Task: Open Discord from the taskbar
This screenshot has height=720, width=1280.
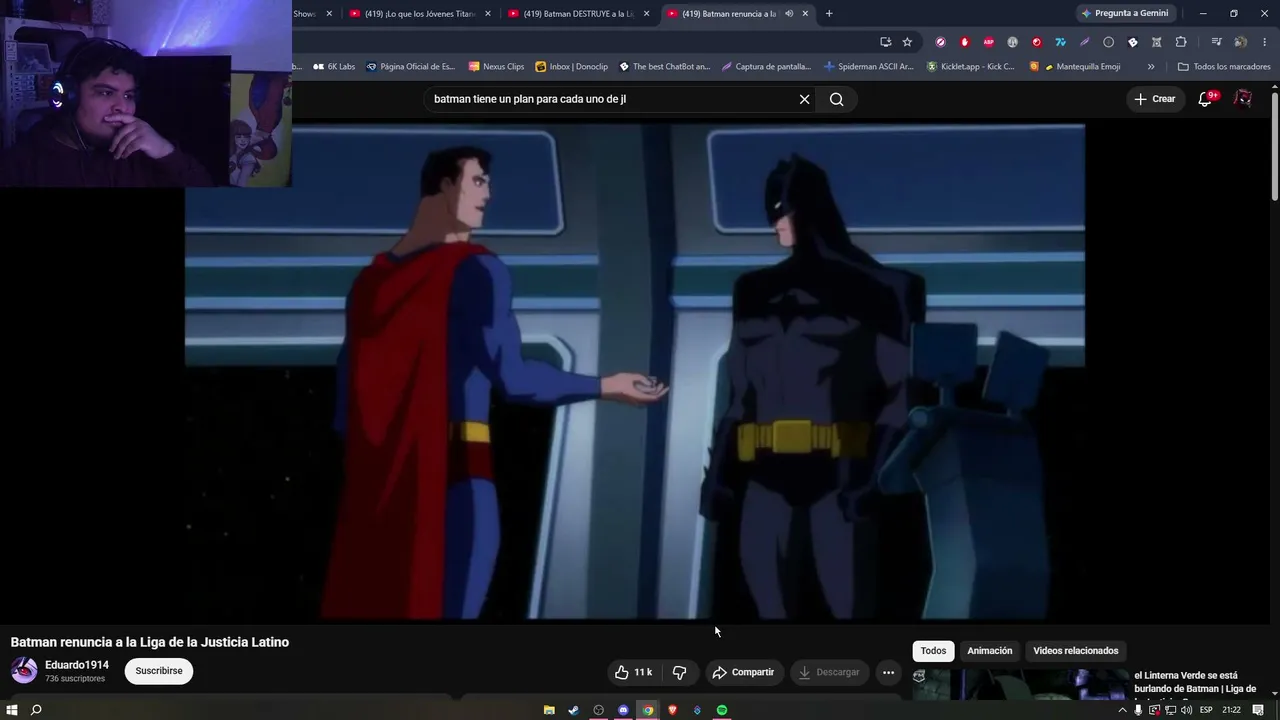Action: pos(623,710)
